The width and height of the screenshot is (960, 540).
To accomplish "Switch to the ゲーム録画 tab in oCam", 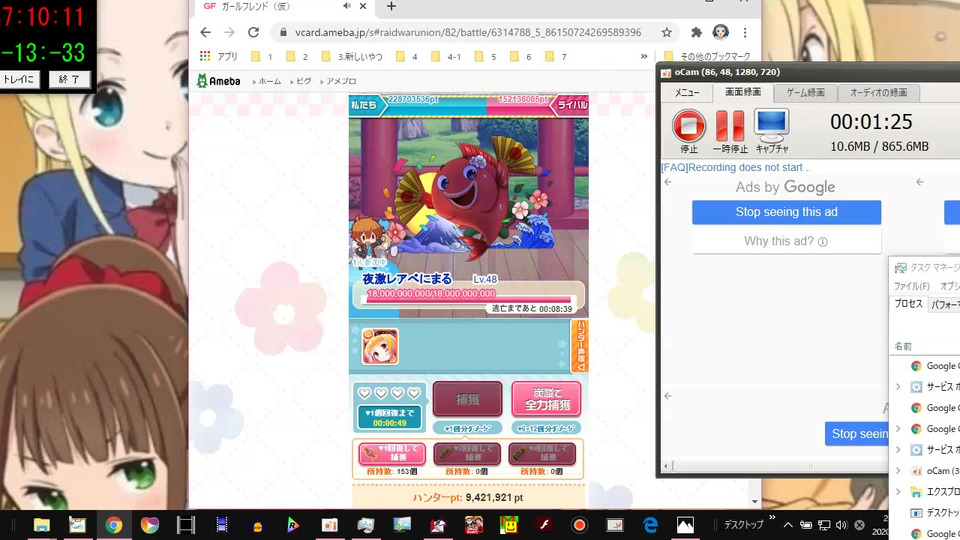I will [805, 92].
